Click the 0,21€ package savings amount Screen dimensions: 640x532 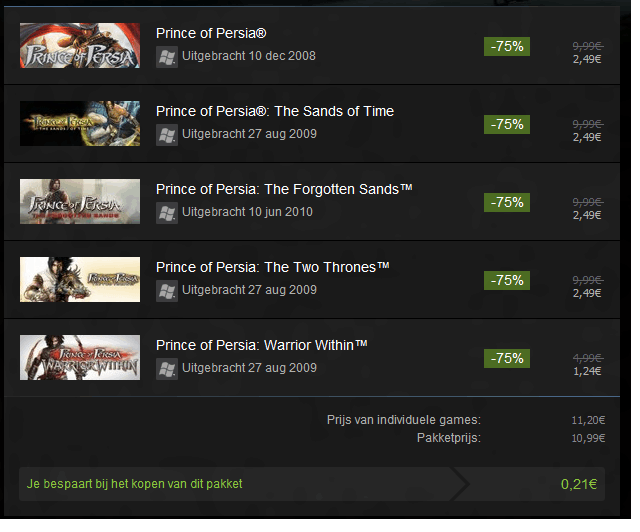tap(579, 485)
